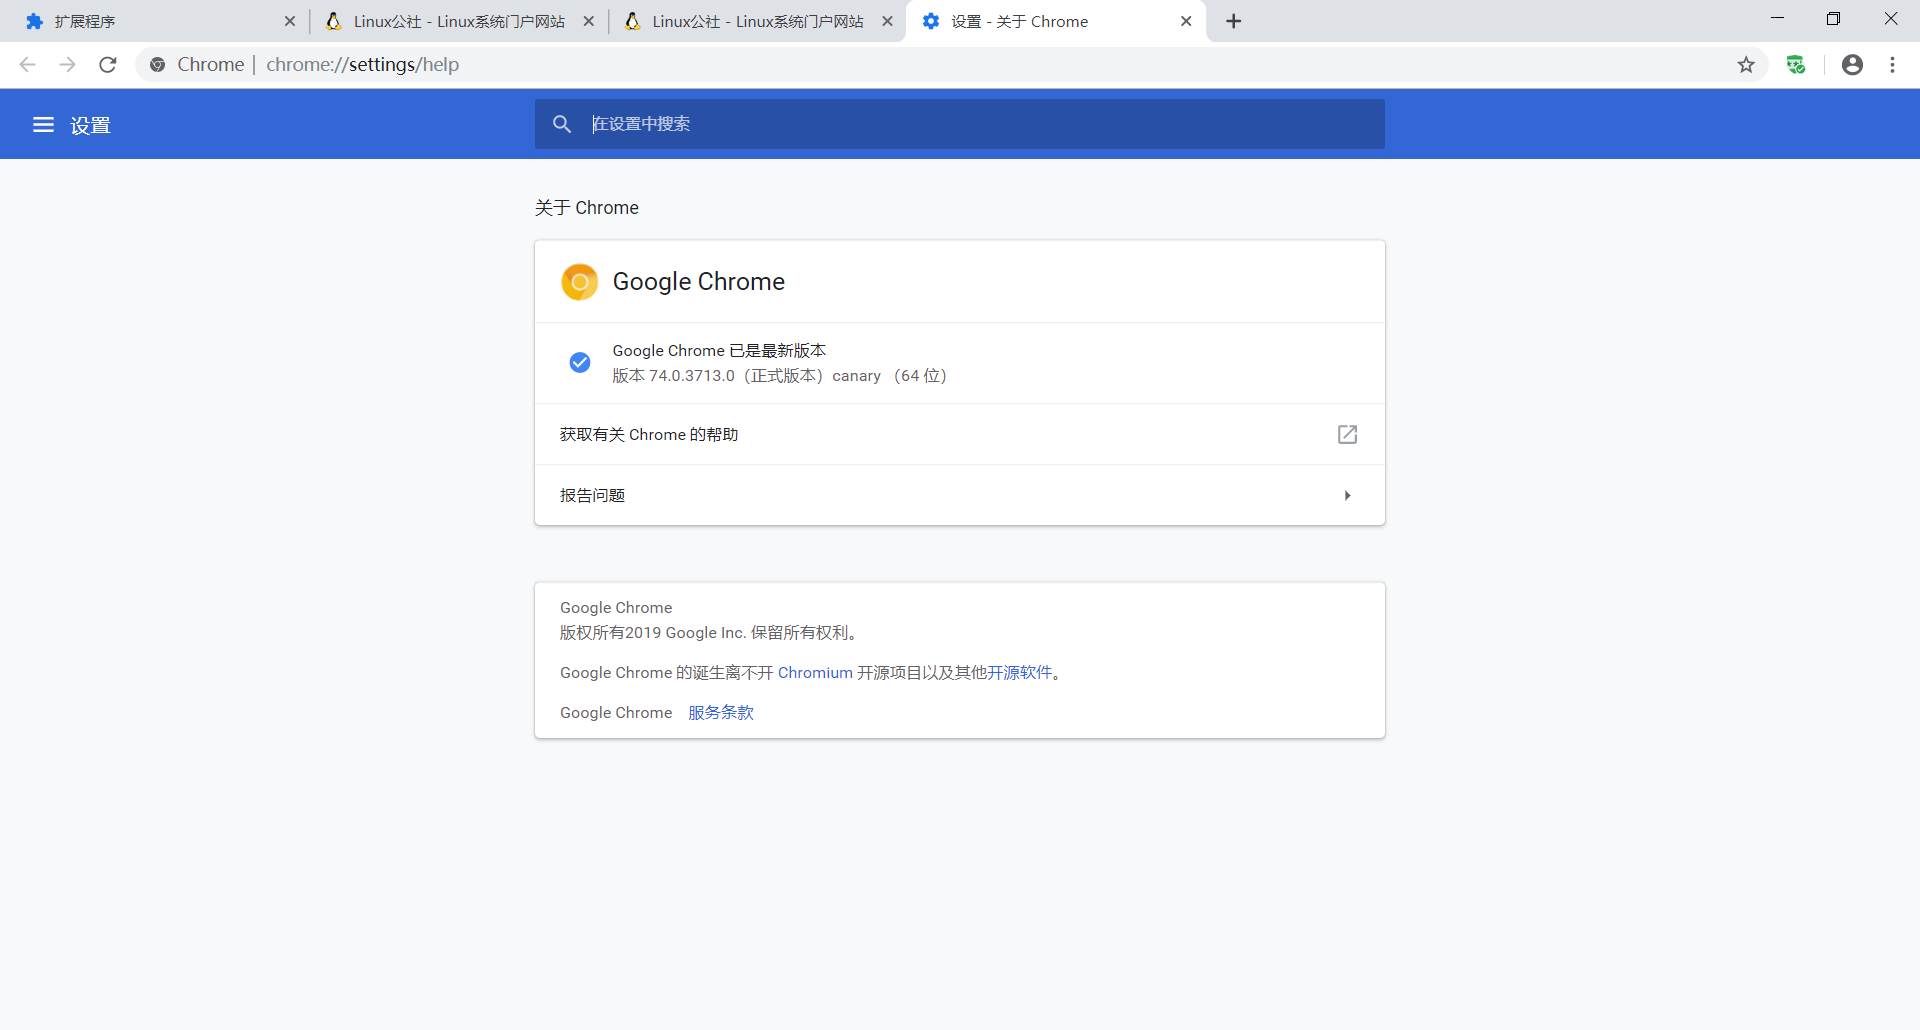This screenshot has width=1920, height=1030.
Task: Click the 设置 title in the header
Action: click(90, 126)
